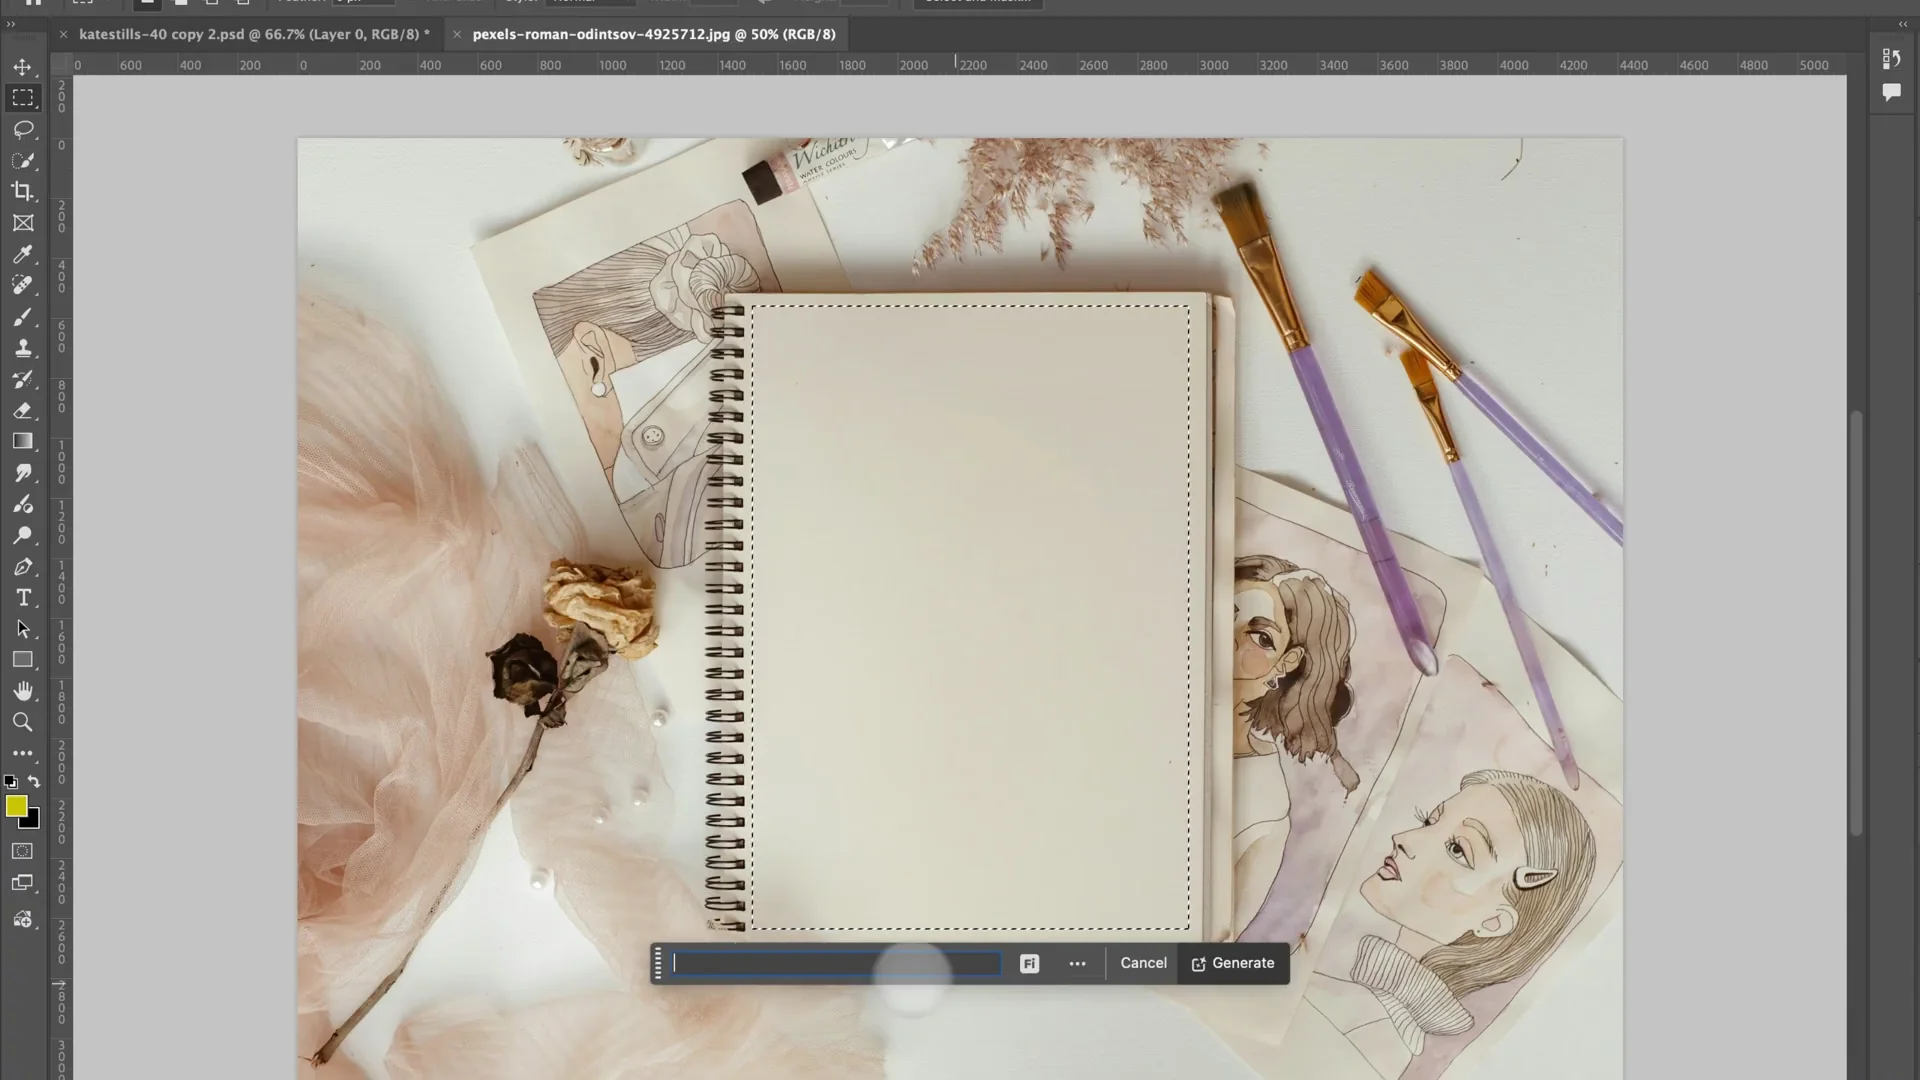Click the Generate button
This screenshot has width=1920, height=1080.
tap(1242, 963)
